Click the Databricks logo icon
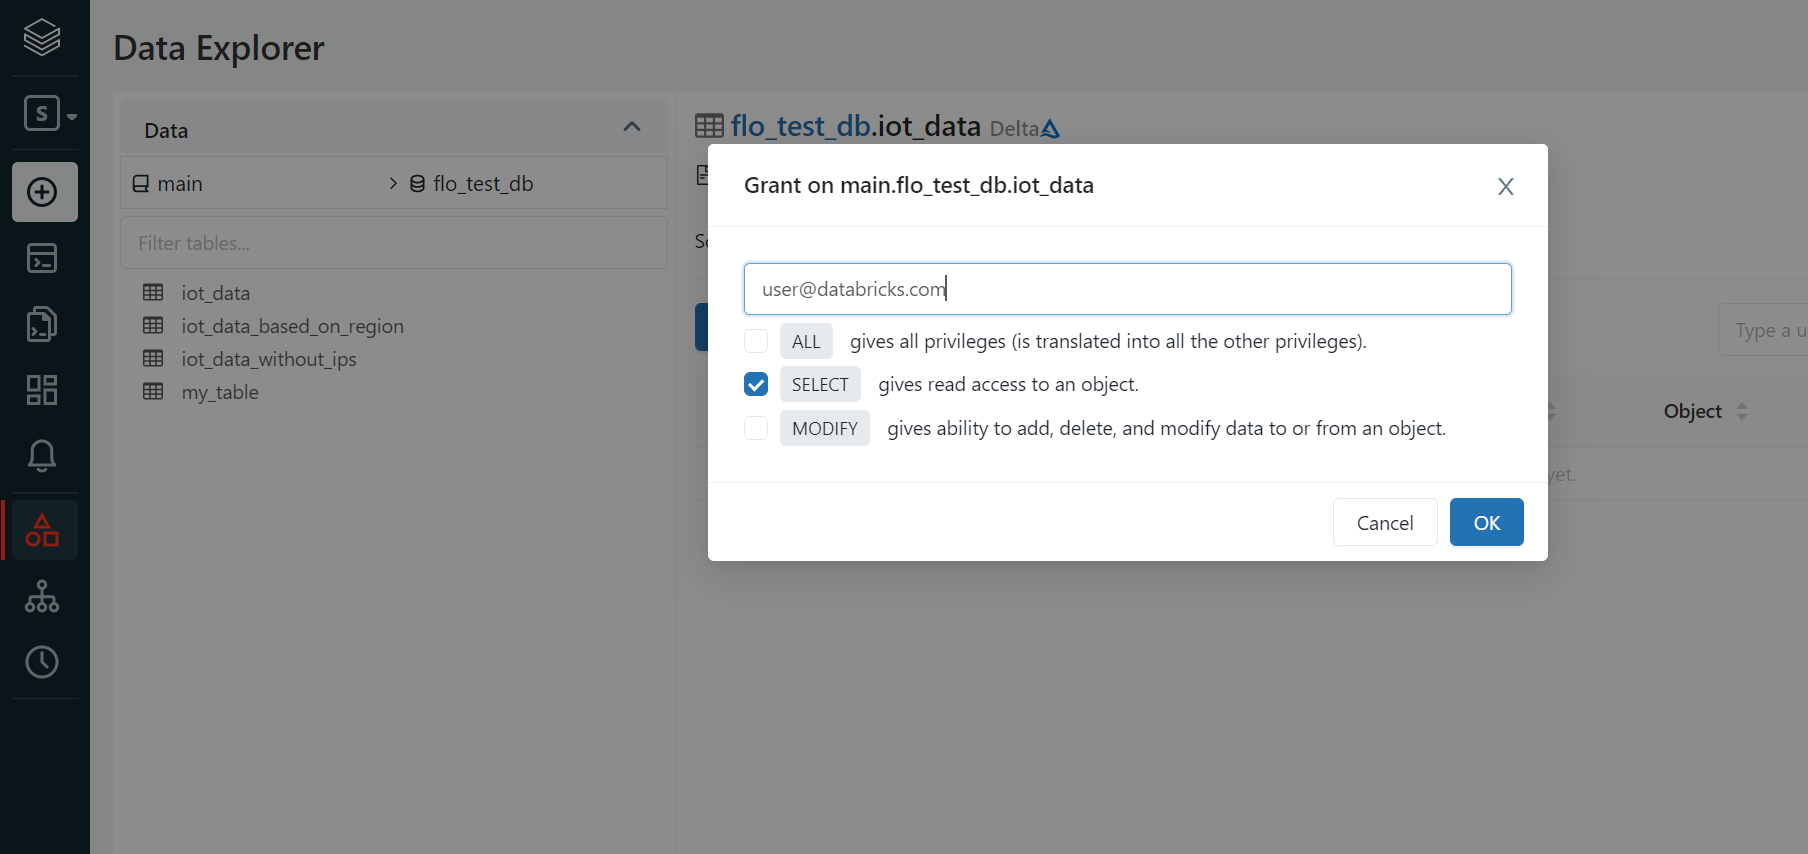Image resolution: width=1808 pixels, height=854 pixels. [x=42, y=38]
